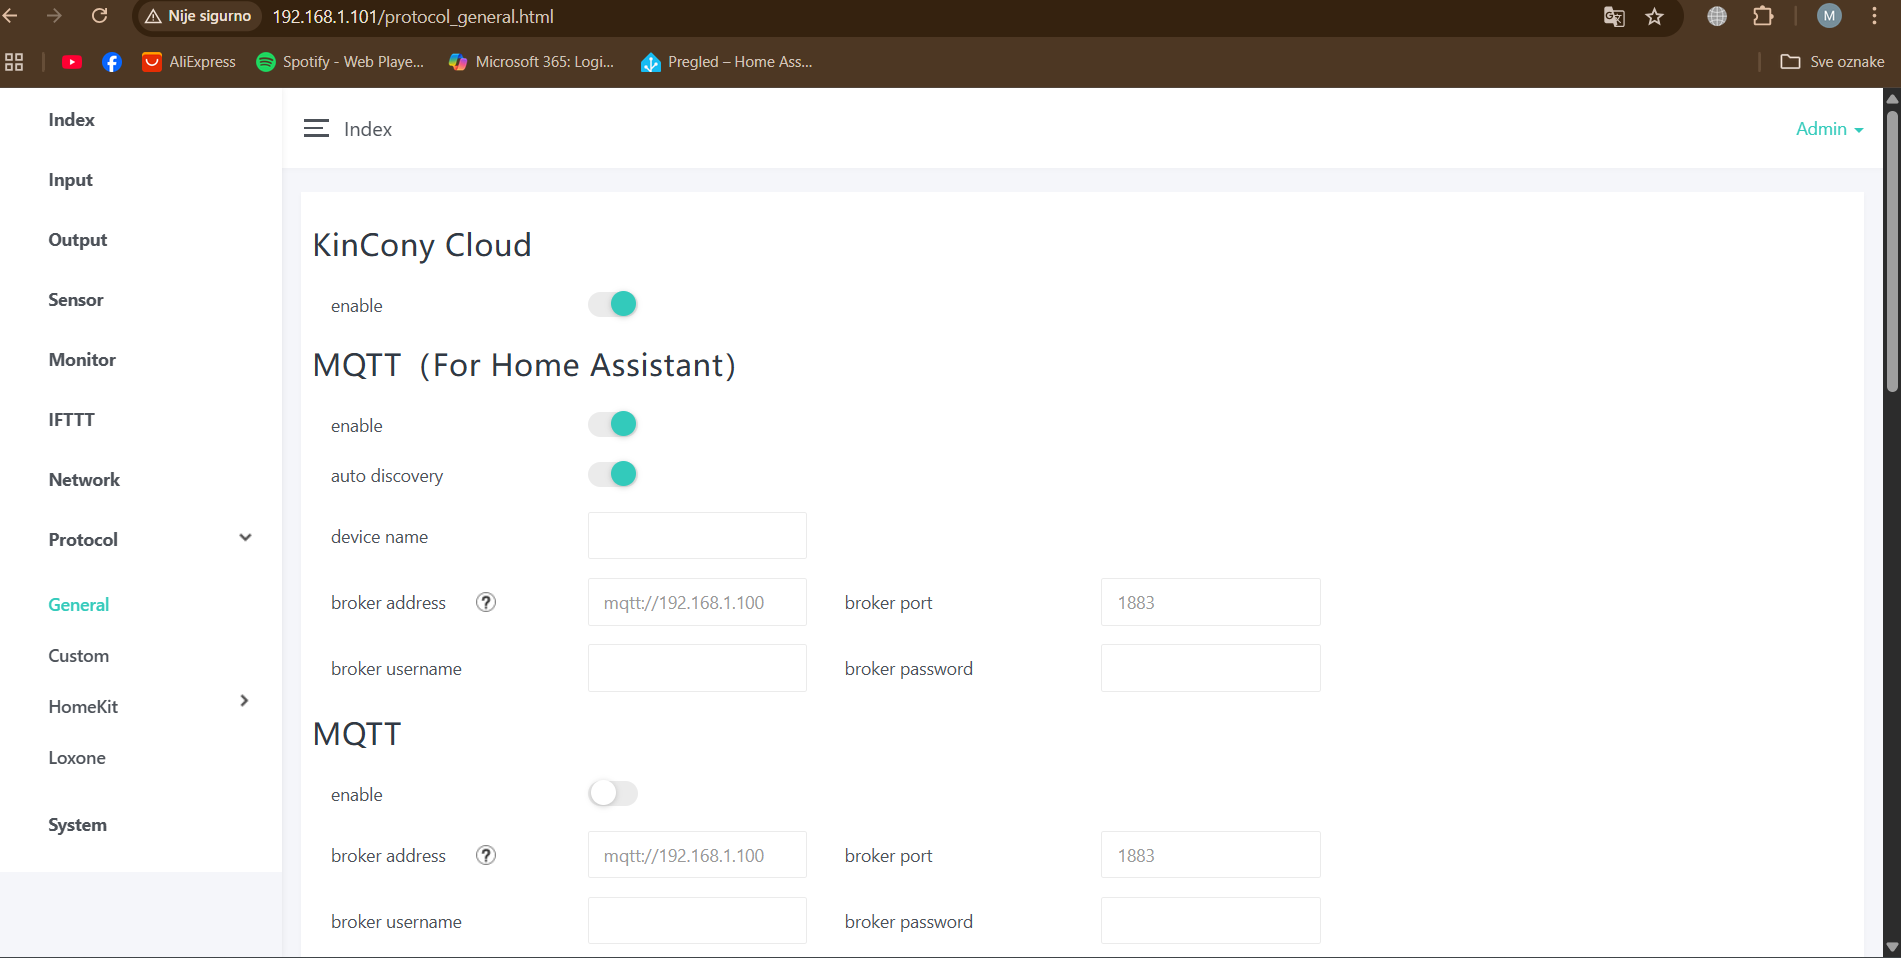The image size is (1901, 958).
Task: Click the hamburger menu icon beside Index
Action: point(316,129)
